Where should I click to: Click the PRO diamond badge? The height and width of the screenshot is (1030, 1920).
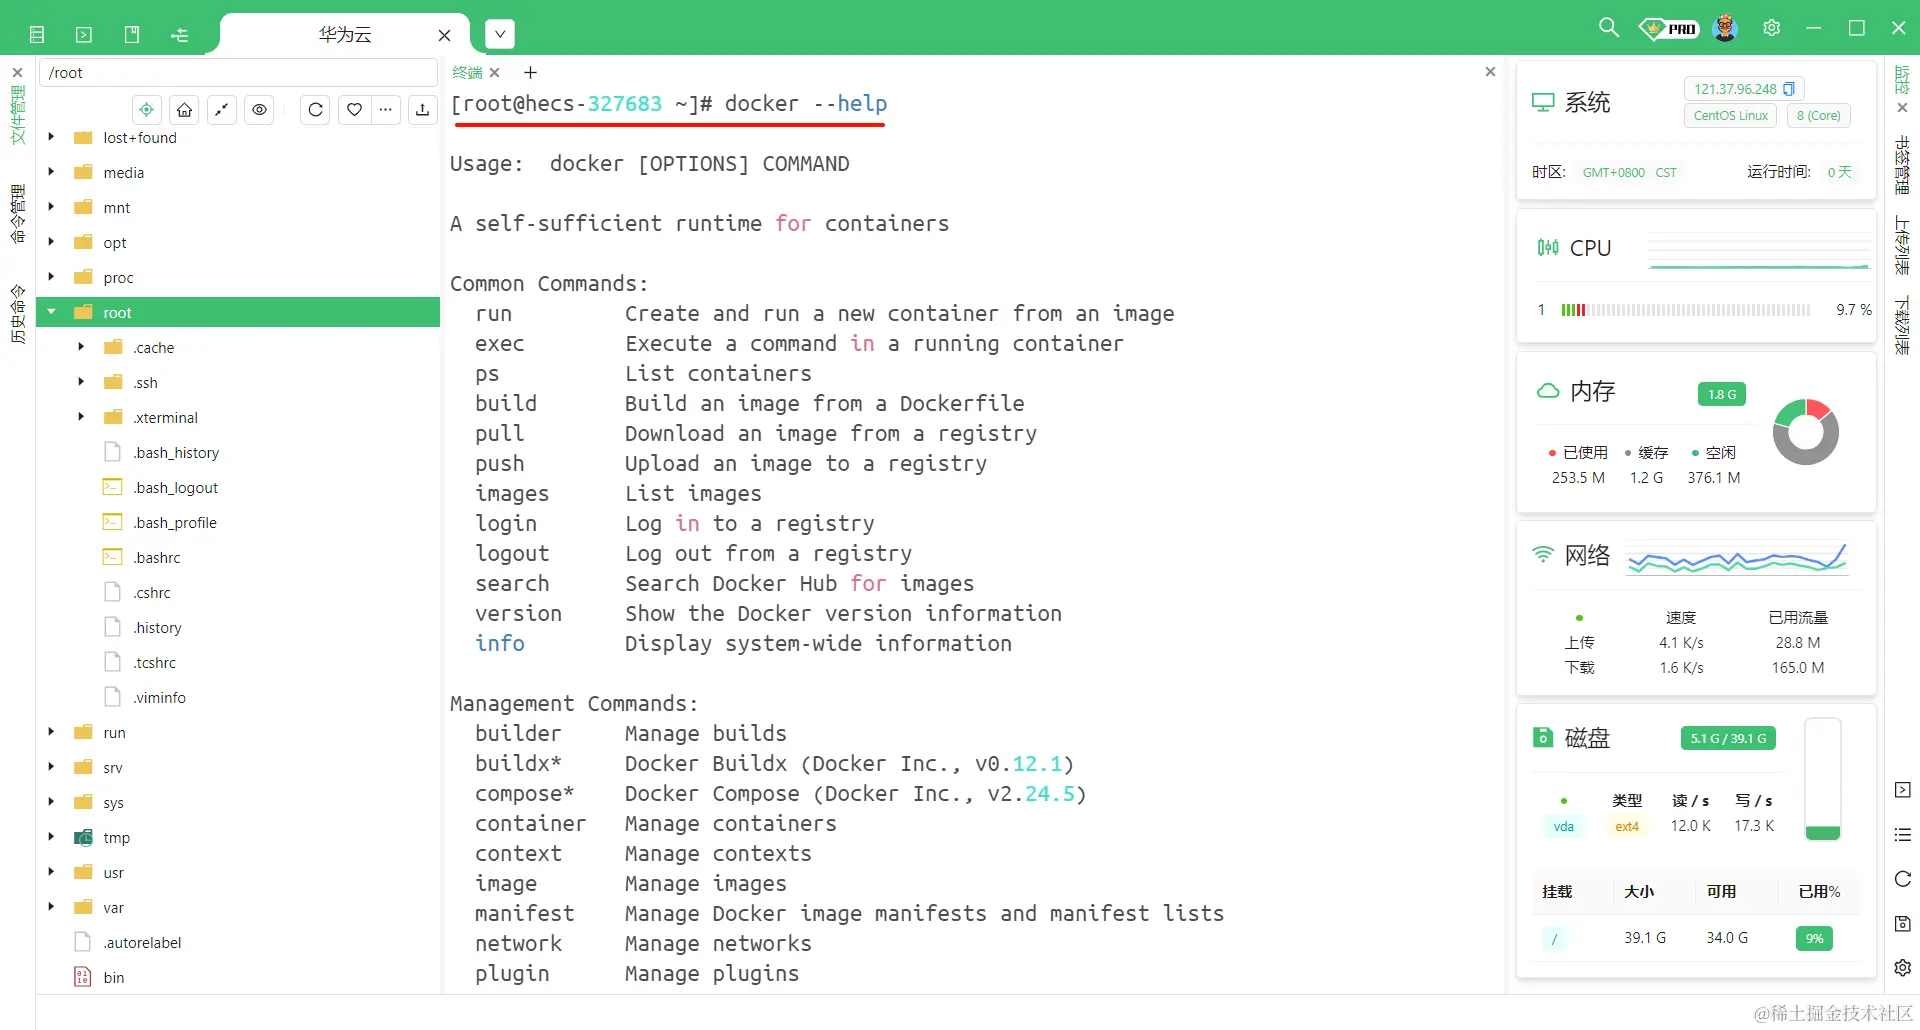point(1668,28)
